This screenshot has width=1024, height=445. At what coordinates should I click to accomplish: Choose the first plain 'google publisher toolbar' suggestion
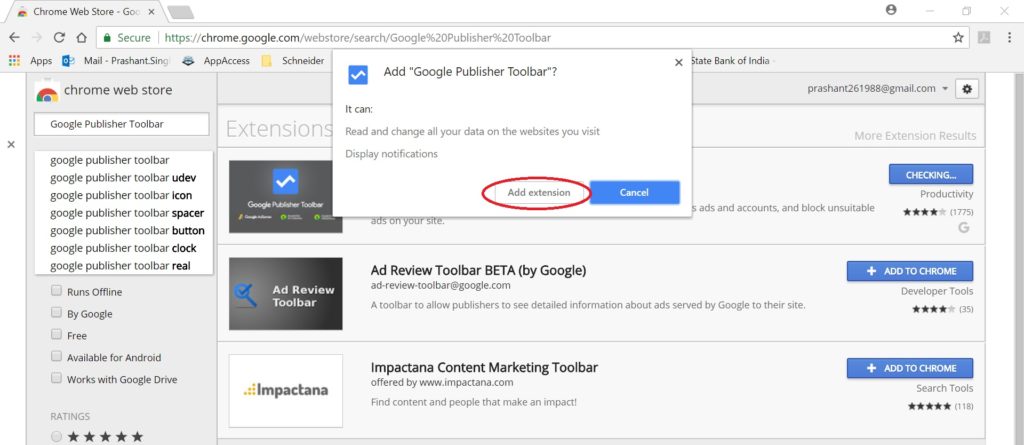123,160
